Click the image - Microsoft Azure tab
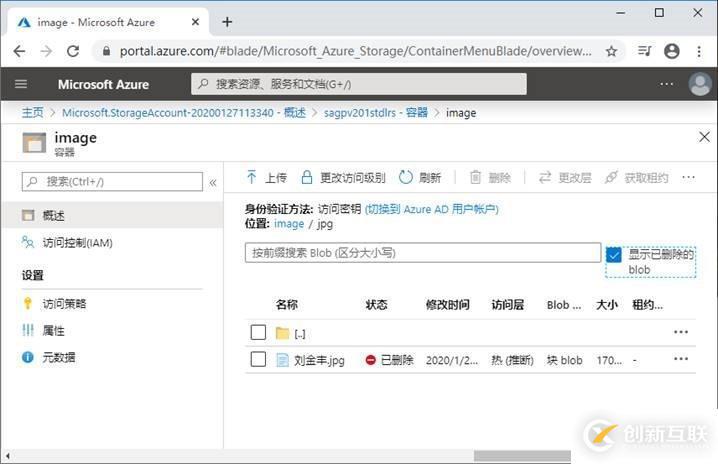The width and height of the screenshot is (718, 464). point(108,22)
